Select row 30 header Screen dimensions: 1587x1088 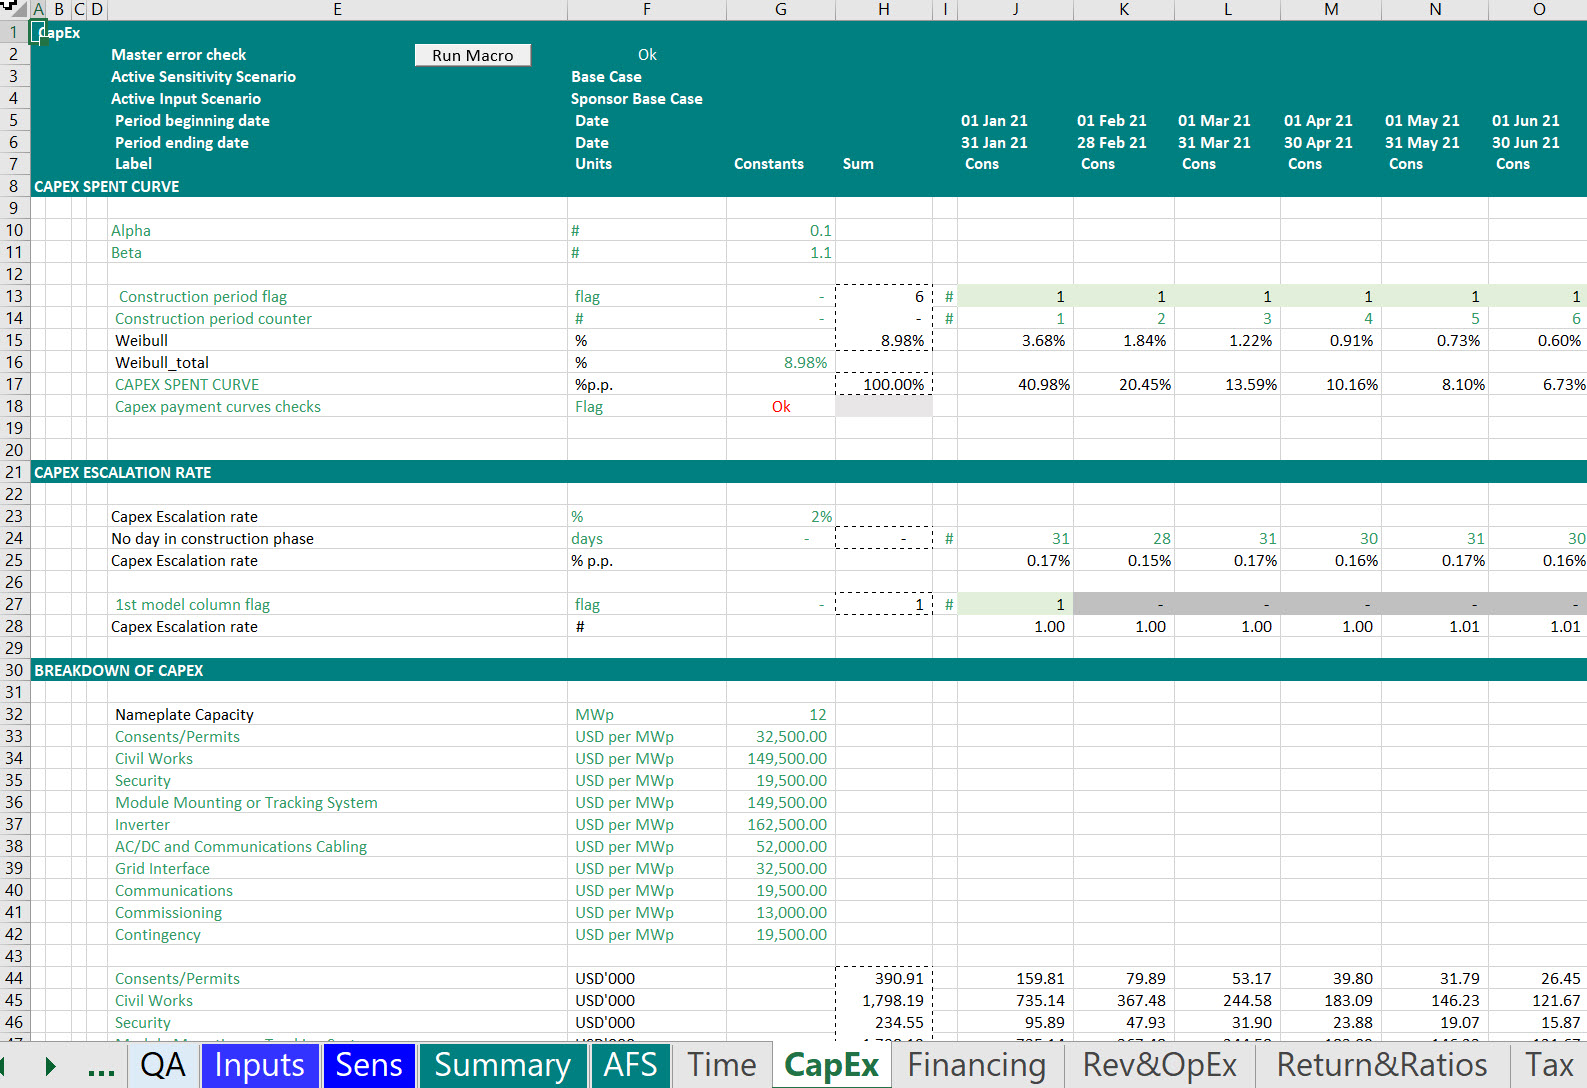[x=14, y=670]
